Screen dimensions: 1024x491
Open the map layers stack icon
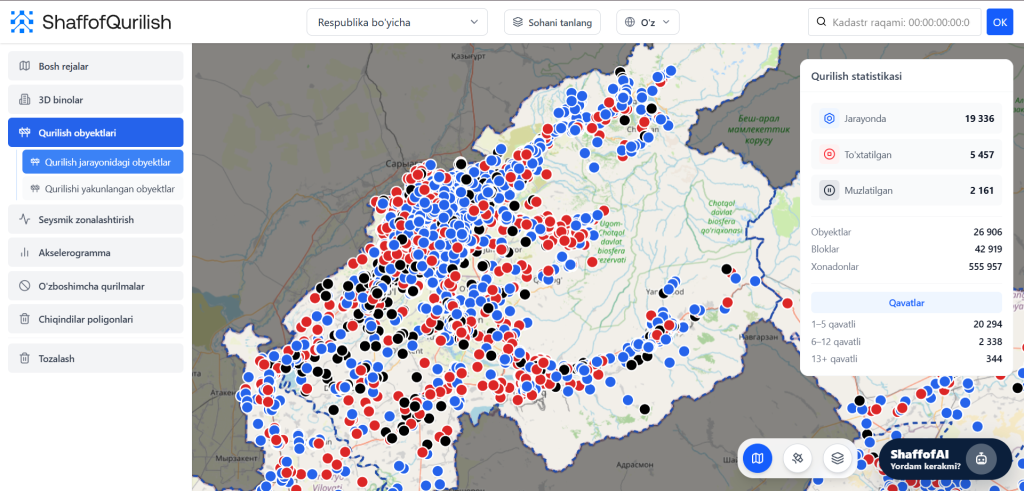[838, 458]
